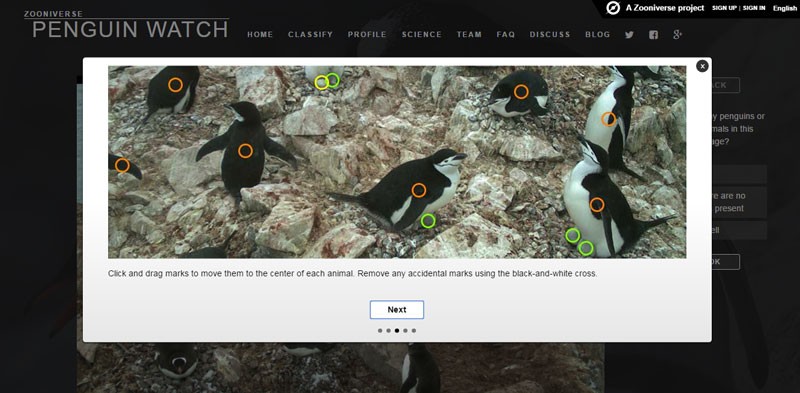Jump to first tutorial step dot
This screenshot has height=393, width=800.
point(380,331)
